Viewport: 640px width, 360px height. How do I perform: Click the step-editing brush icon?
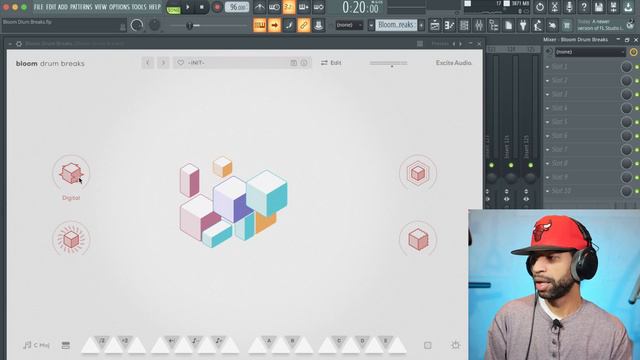[x=289, y=25]
